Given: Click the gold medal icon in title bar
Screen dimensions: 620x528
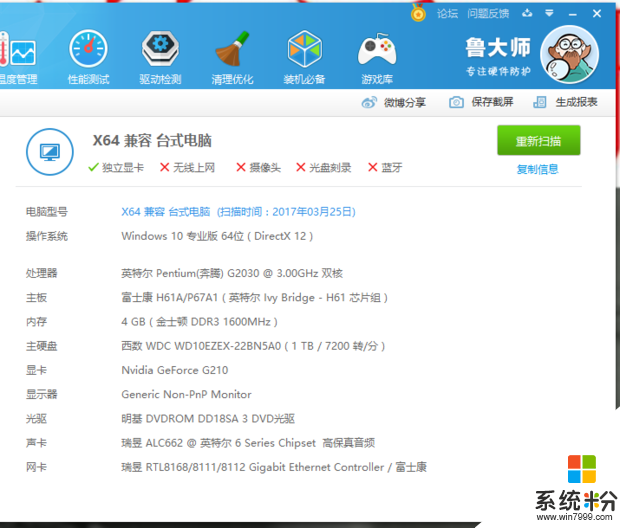Looking at the screenshot, I should 418,13.
